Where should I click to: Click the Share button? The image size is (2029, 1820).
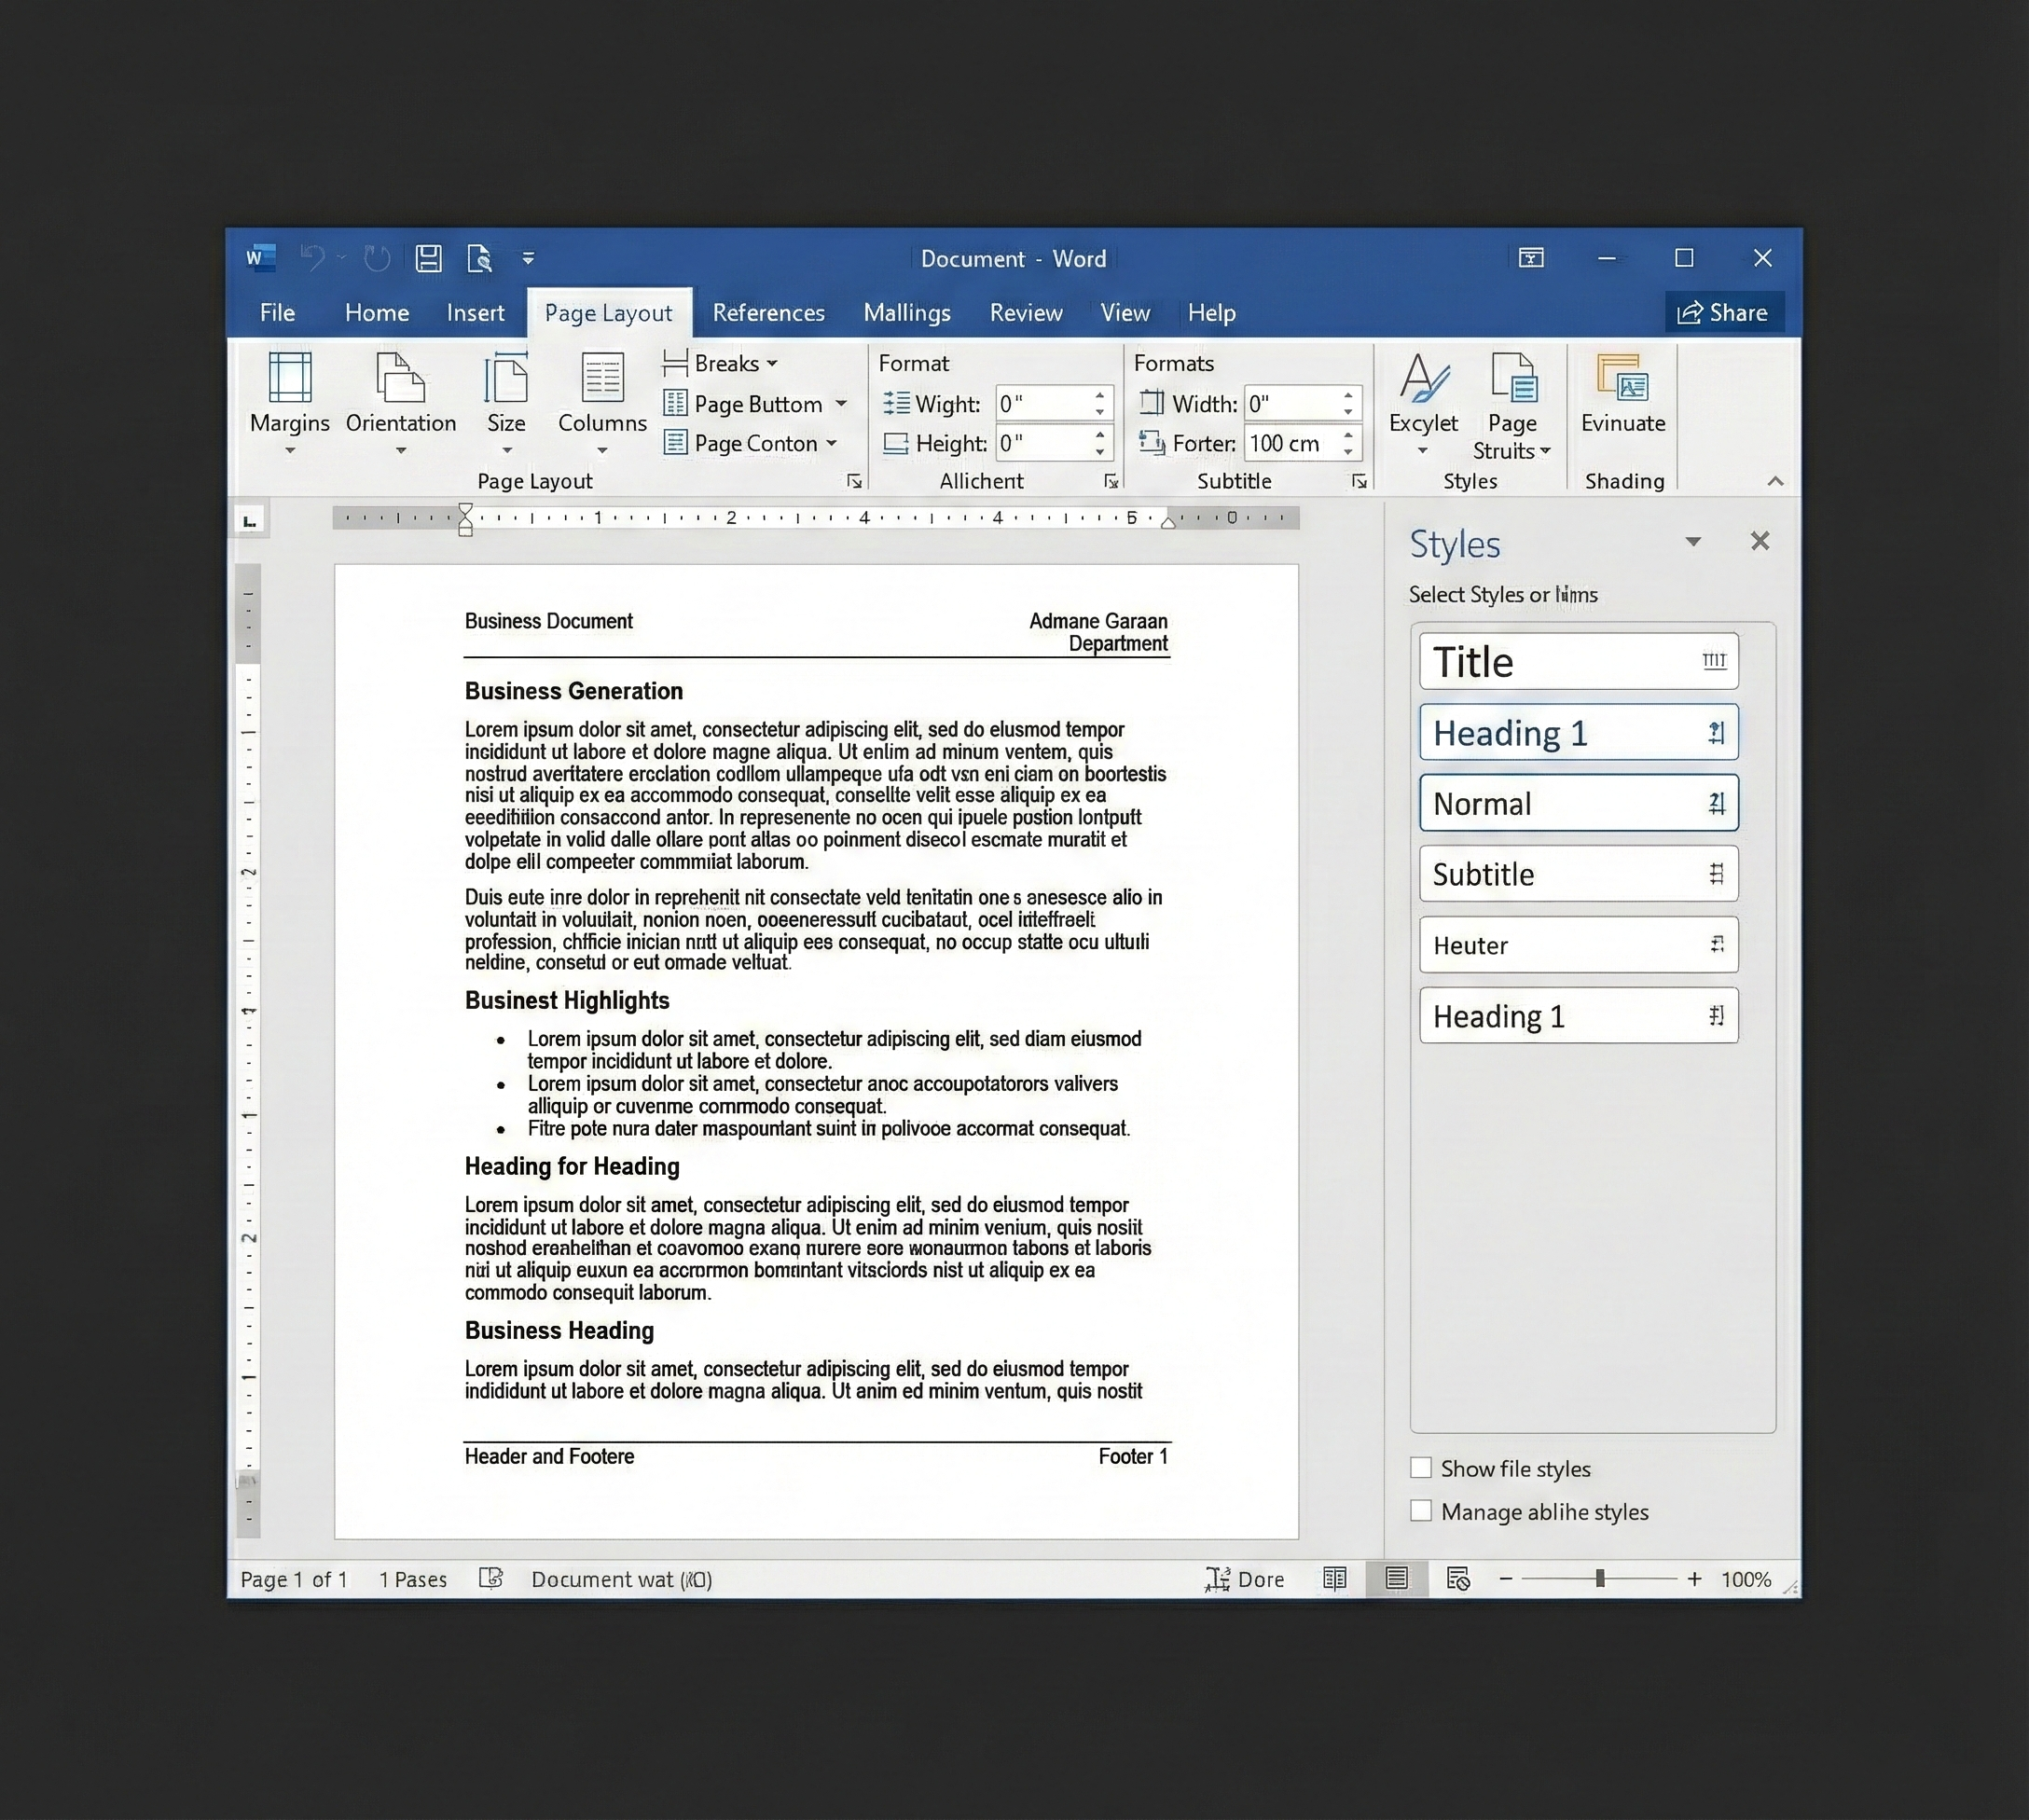1723,313
